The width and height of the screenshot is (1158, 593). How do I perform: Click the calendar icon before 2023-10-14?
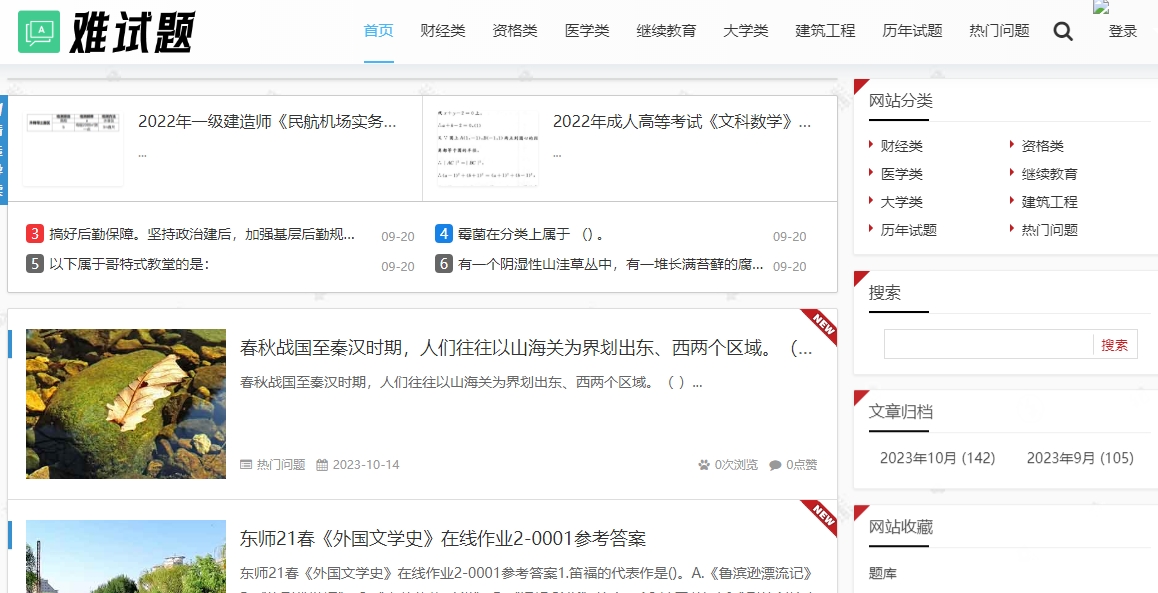tap(321, 464)
